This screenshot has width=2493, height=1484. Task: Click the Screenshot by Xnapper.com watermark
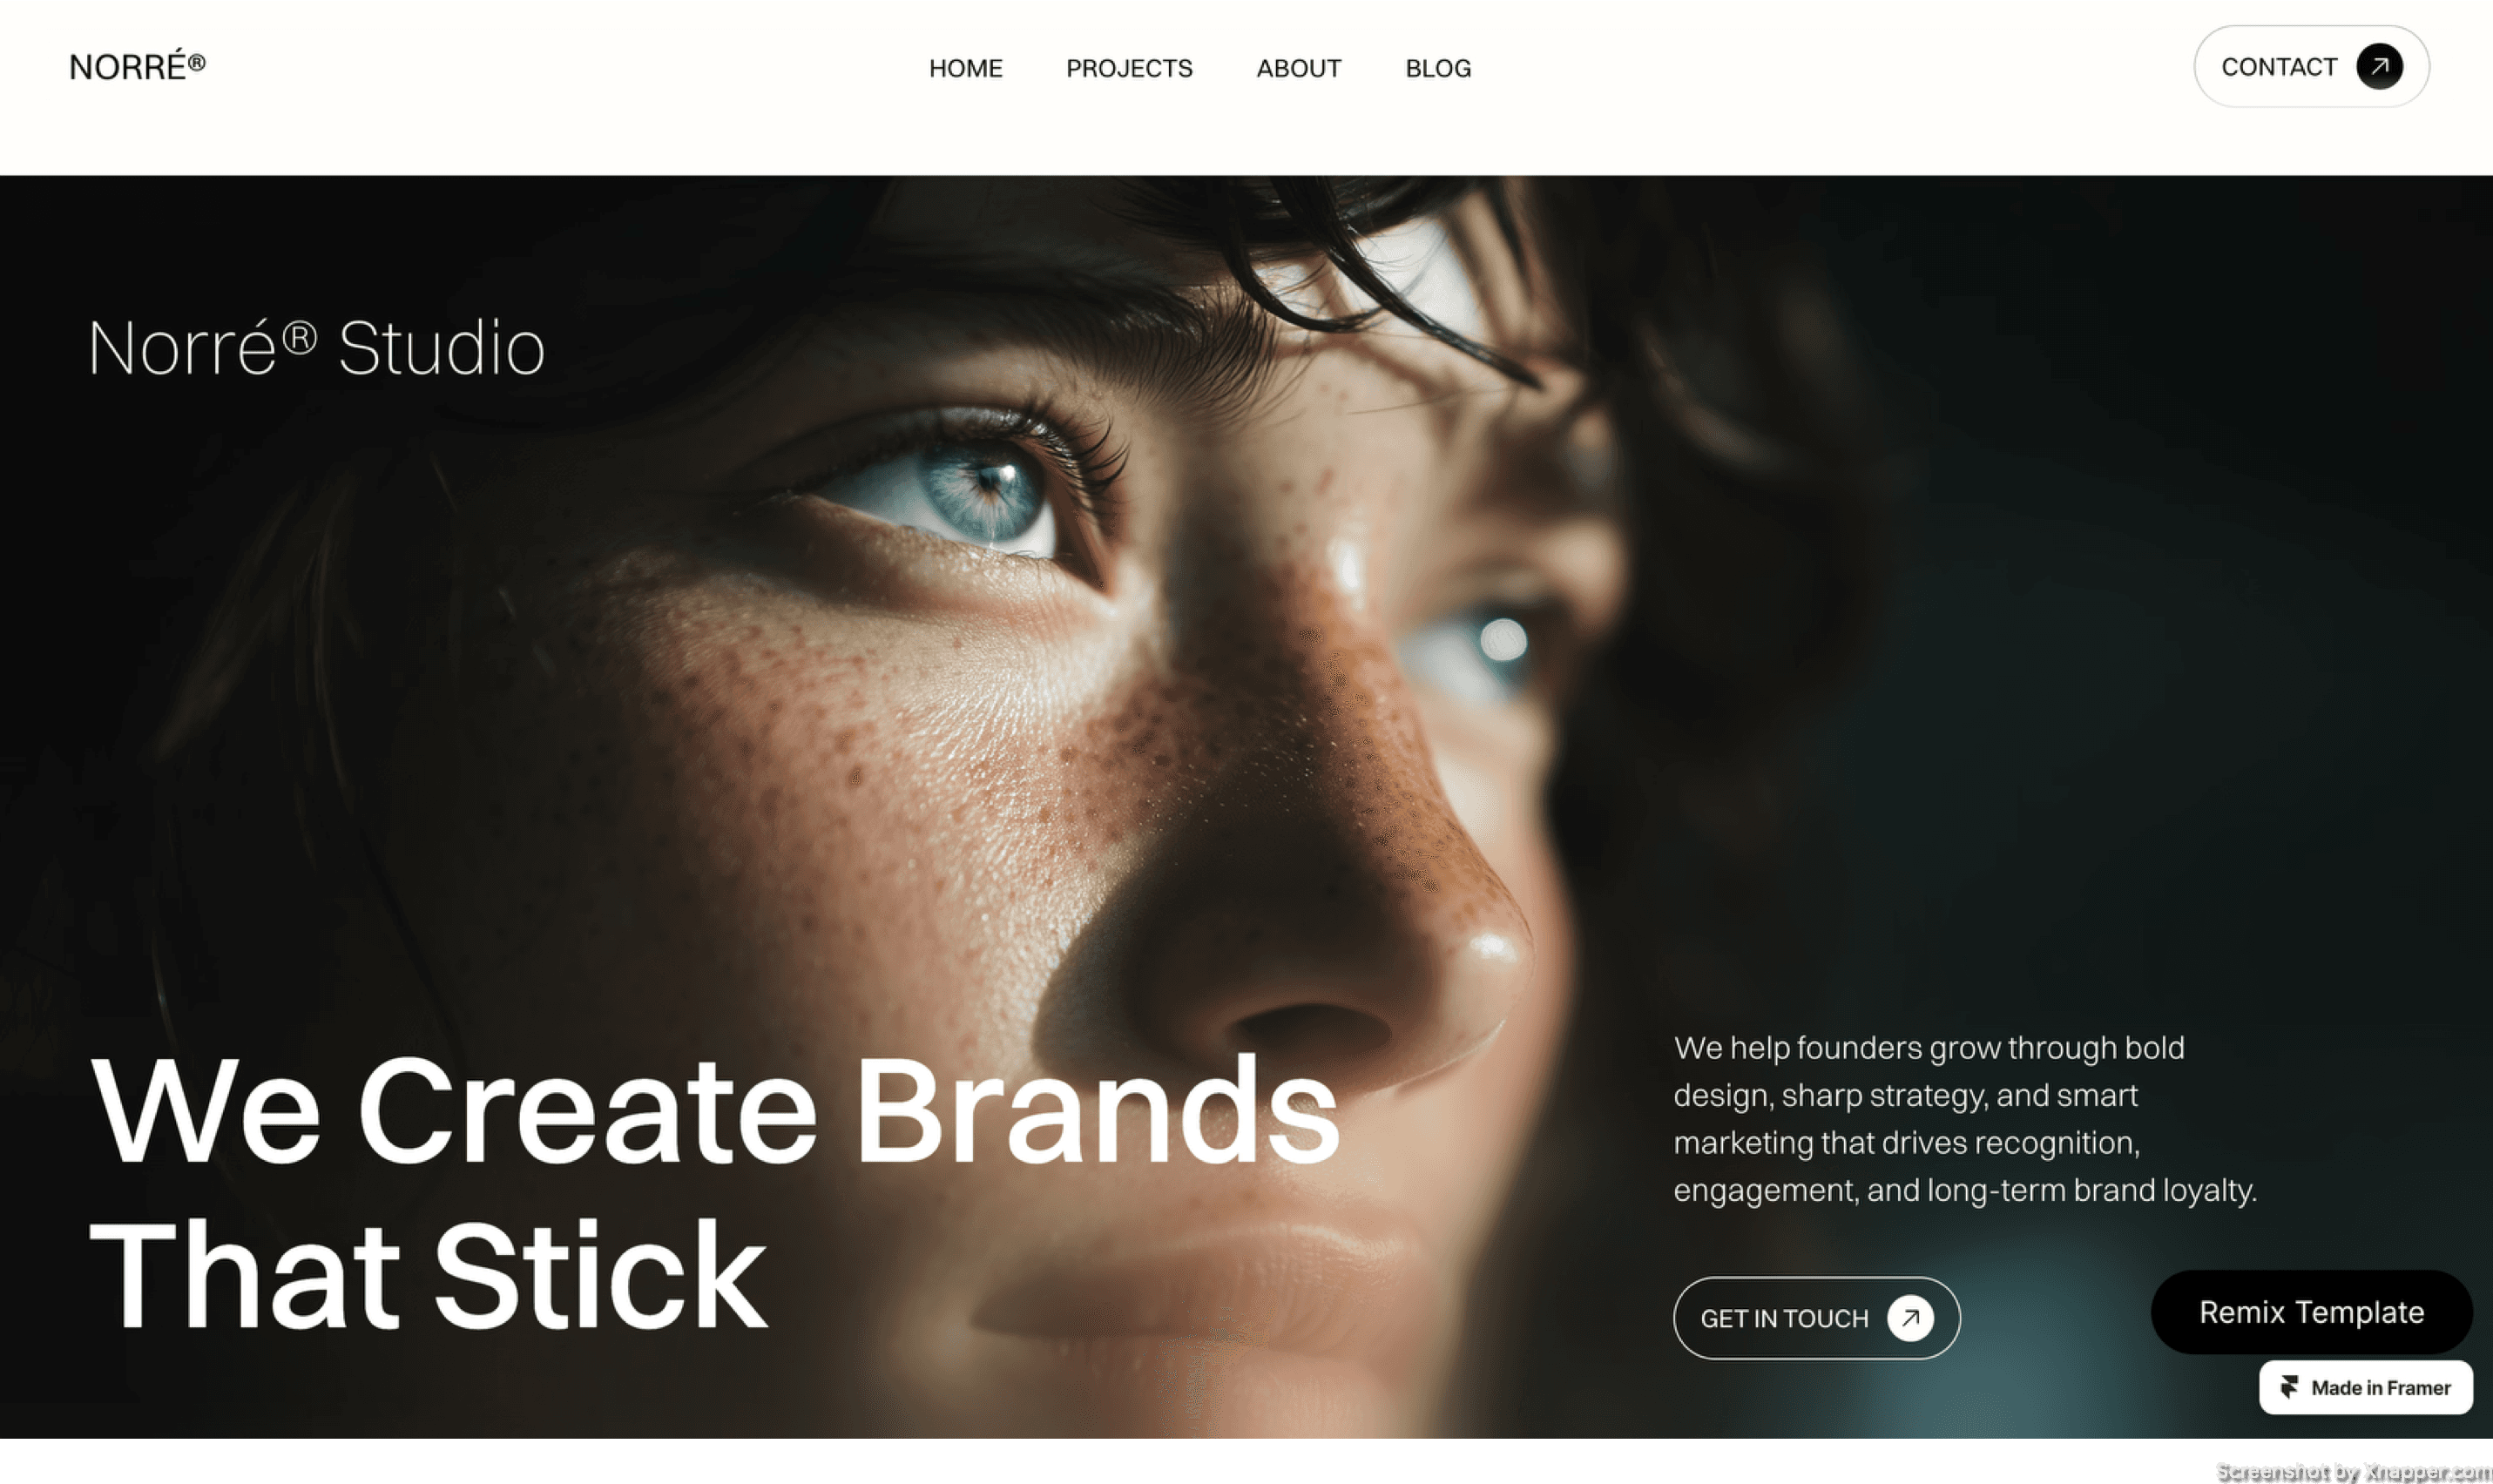coord(2354,1471)
